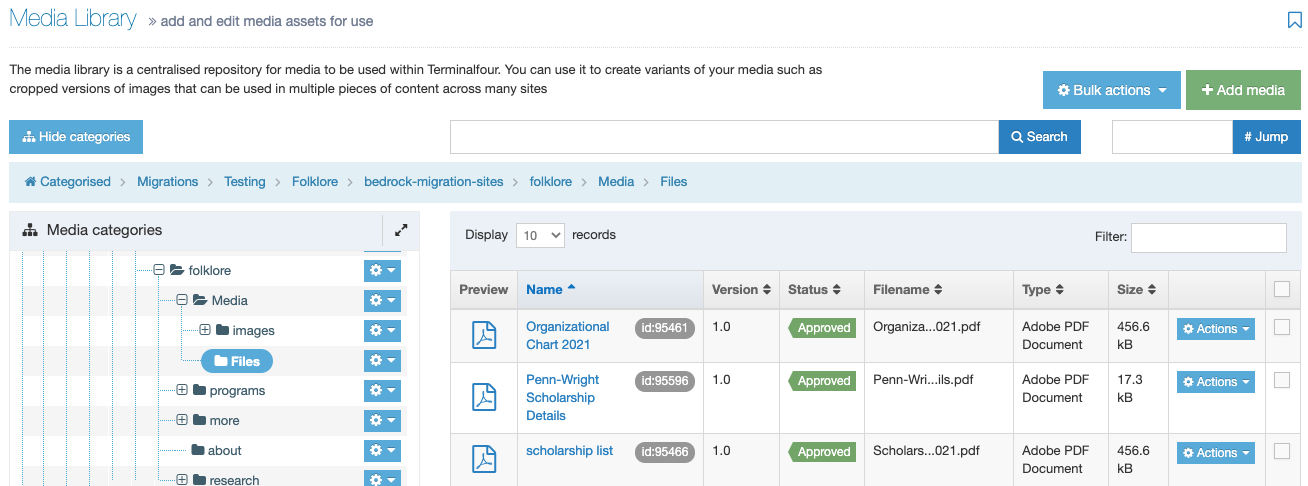Open gear menu for folklore category
1308x486 pixels.
coord(382,270)
